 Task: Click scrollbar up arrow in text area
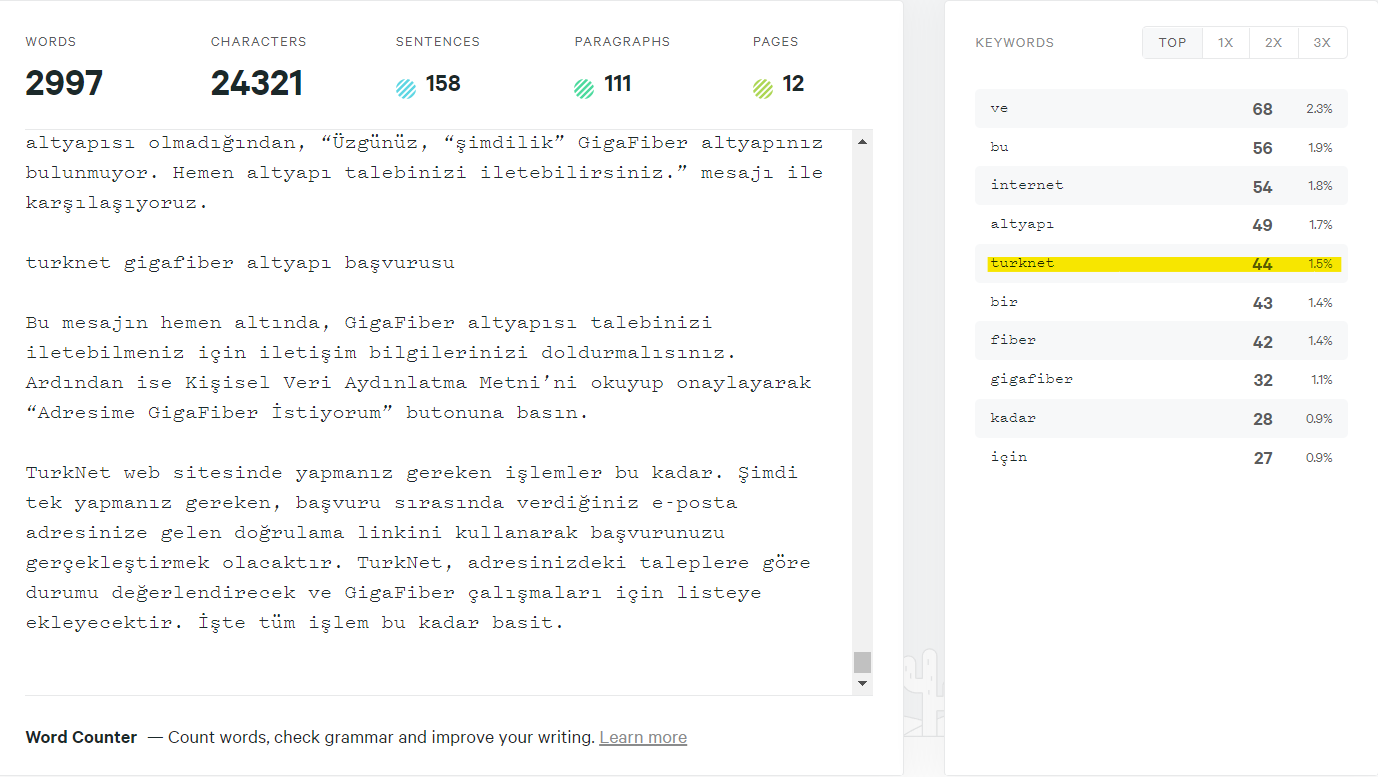[x=862, y=142]
